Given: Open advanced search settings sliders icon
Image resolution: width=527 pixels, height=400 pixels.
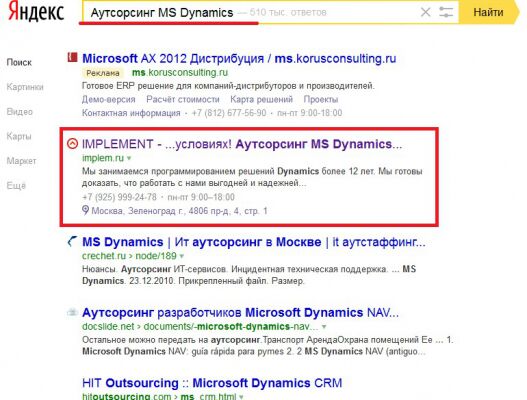Looking at the screenshot, I should pos(446,12).
